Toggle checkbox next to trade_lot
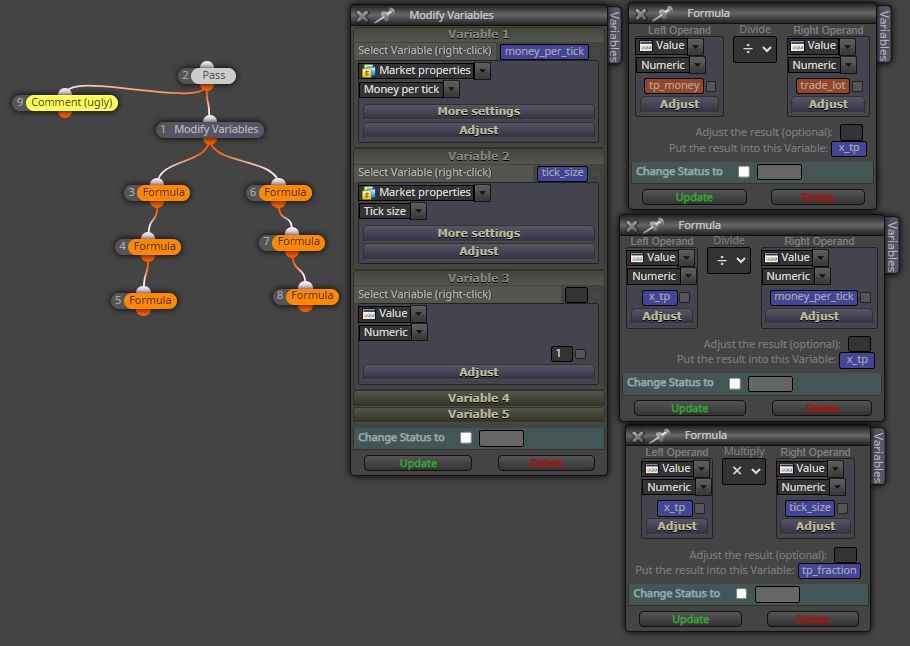The width and height of the screenshot is (910, 646). (857, 86)
